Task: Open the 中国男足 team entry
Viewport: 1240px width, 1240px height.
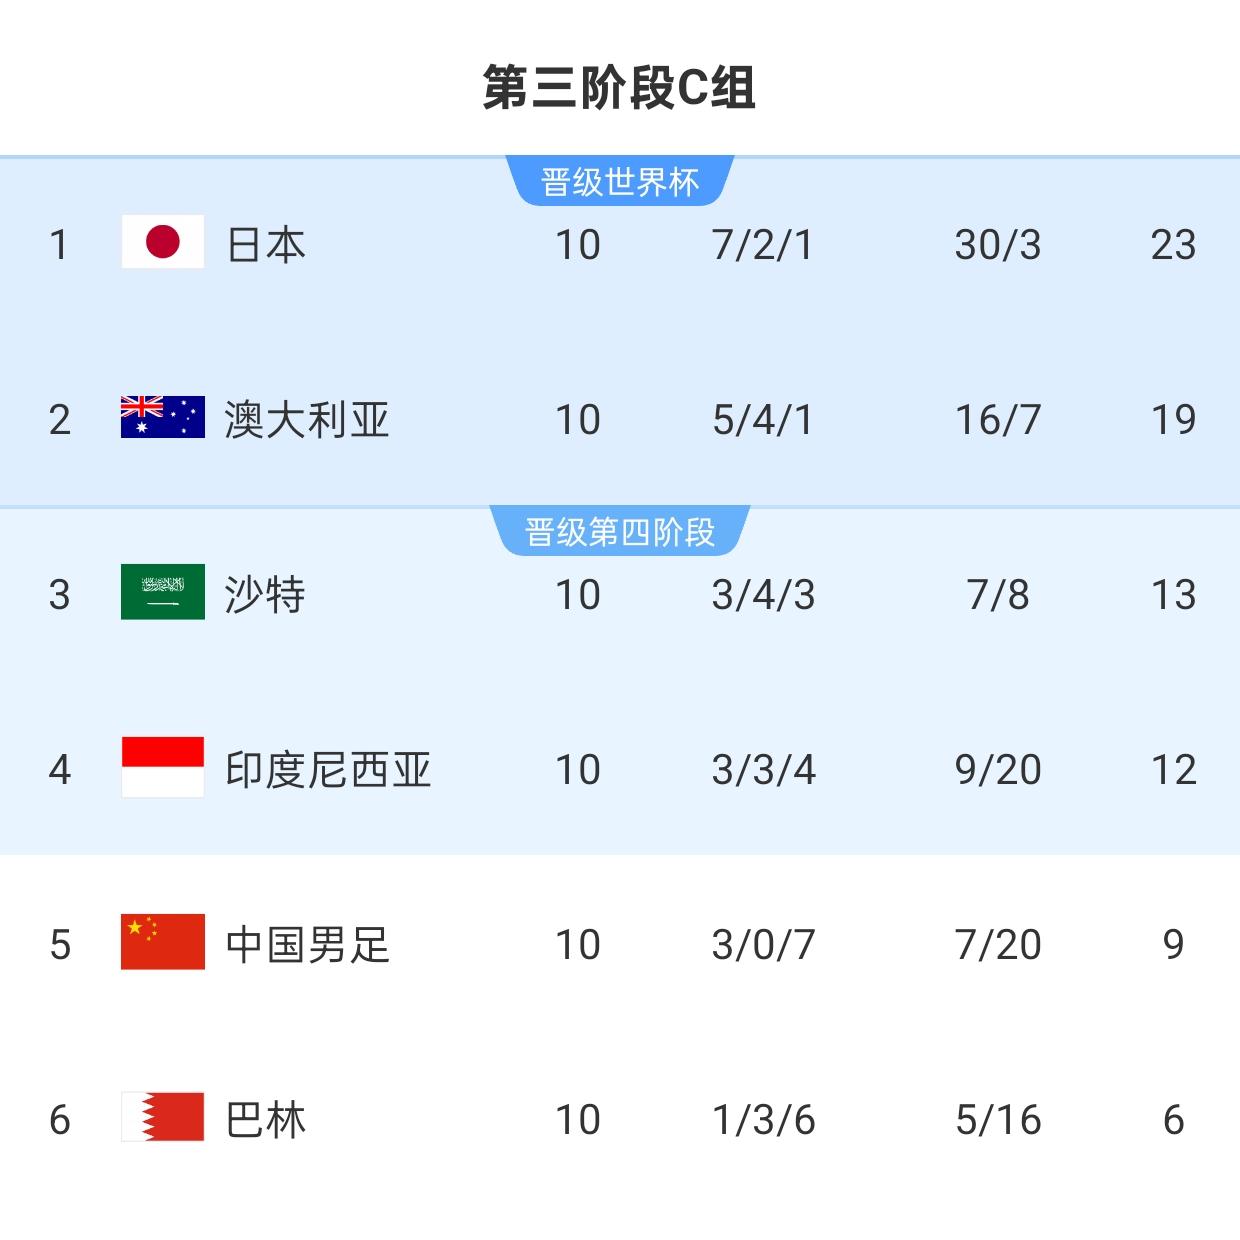Action: [x=307, y=945]
